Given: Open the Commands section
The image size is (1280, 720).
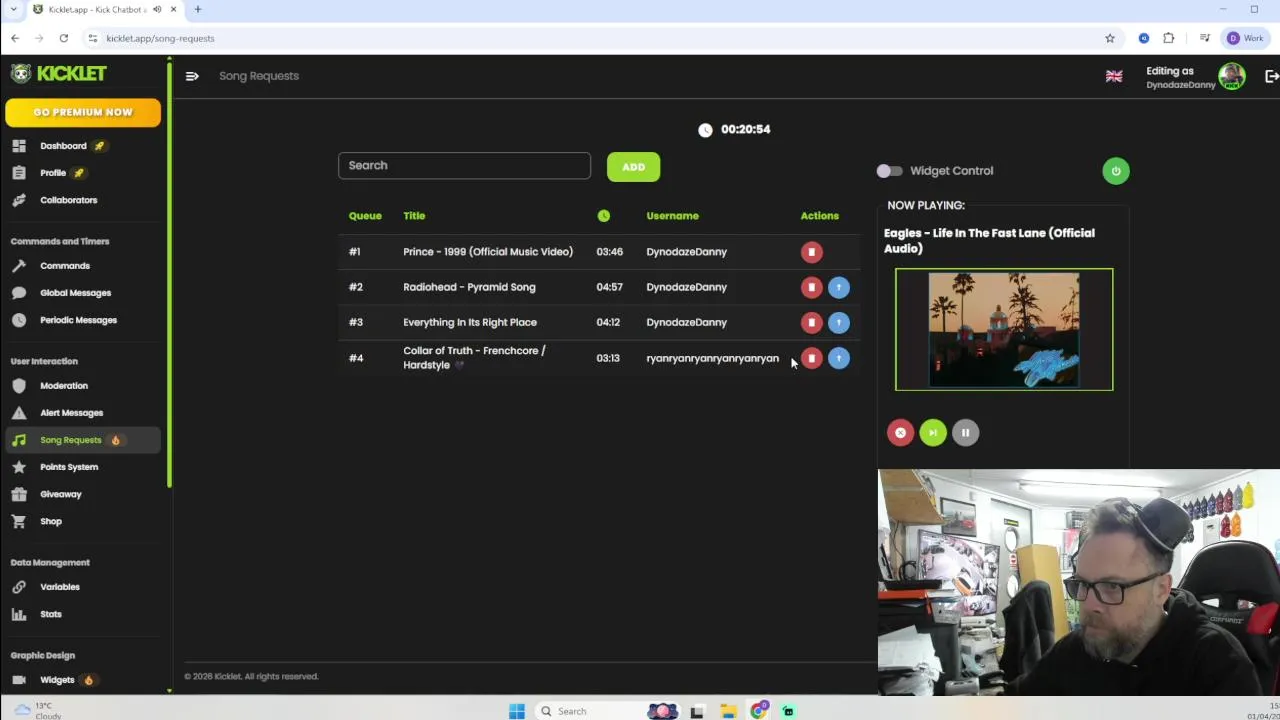Looking at the screenshot, I should pos(64,266).
